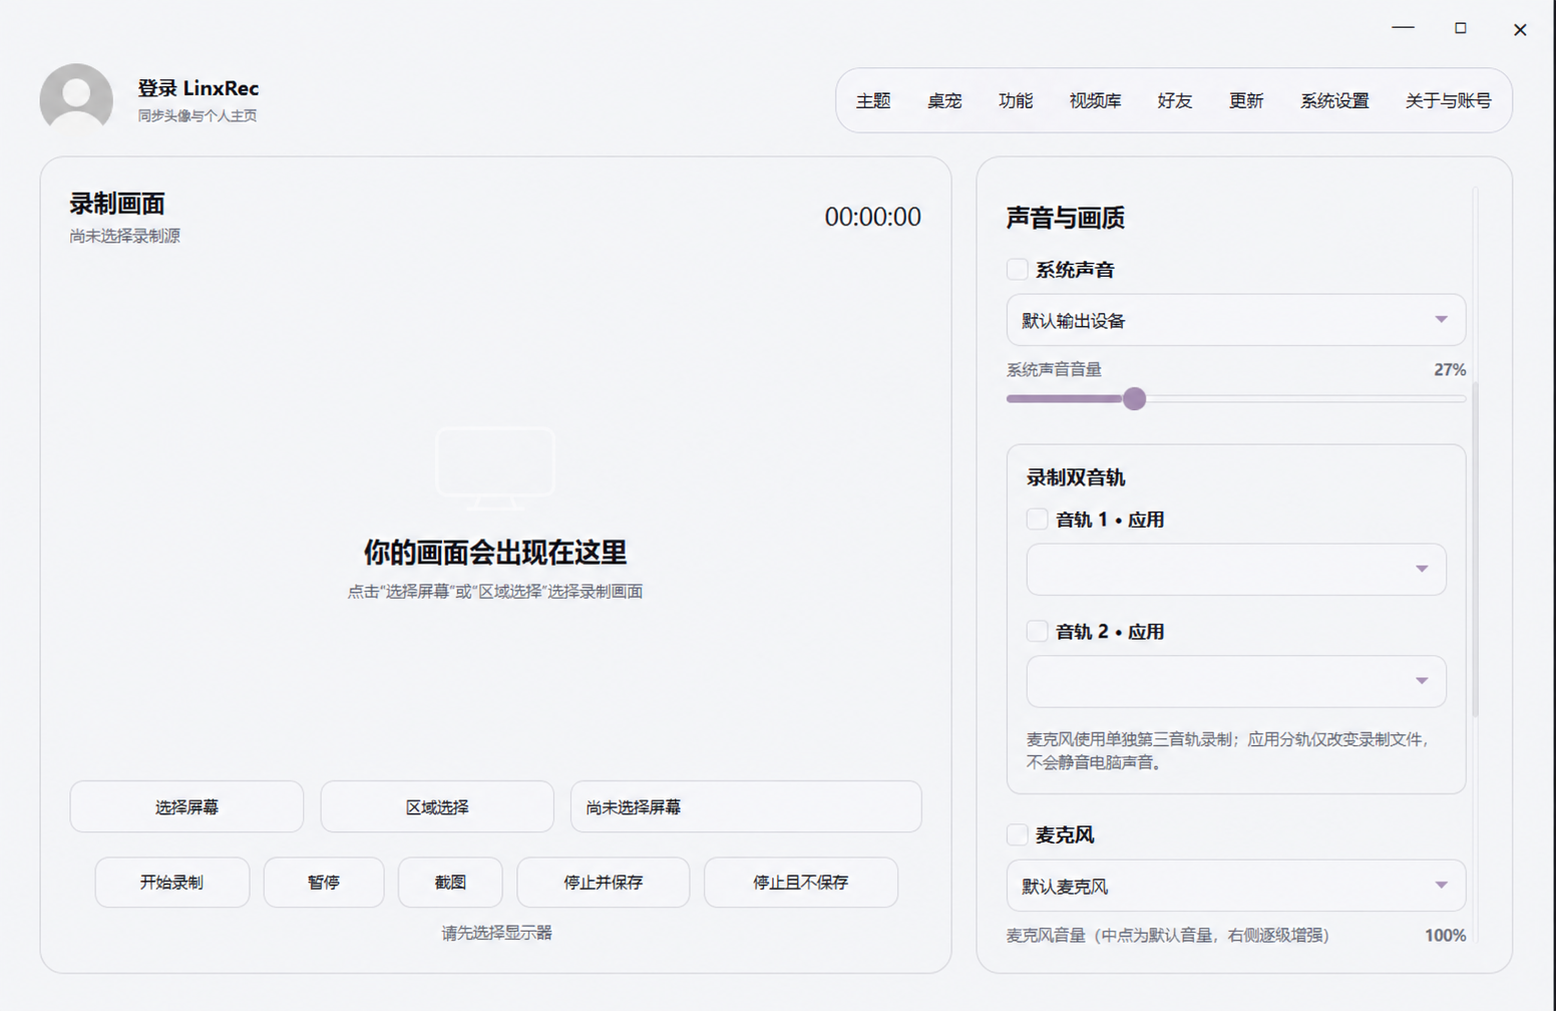Click the 选择屏幕 button
The image size is (1556, 1011).
(187, 807)
